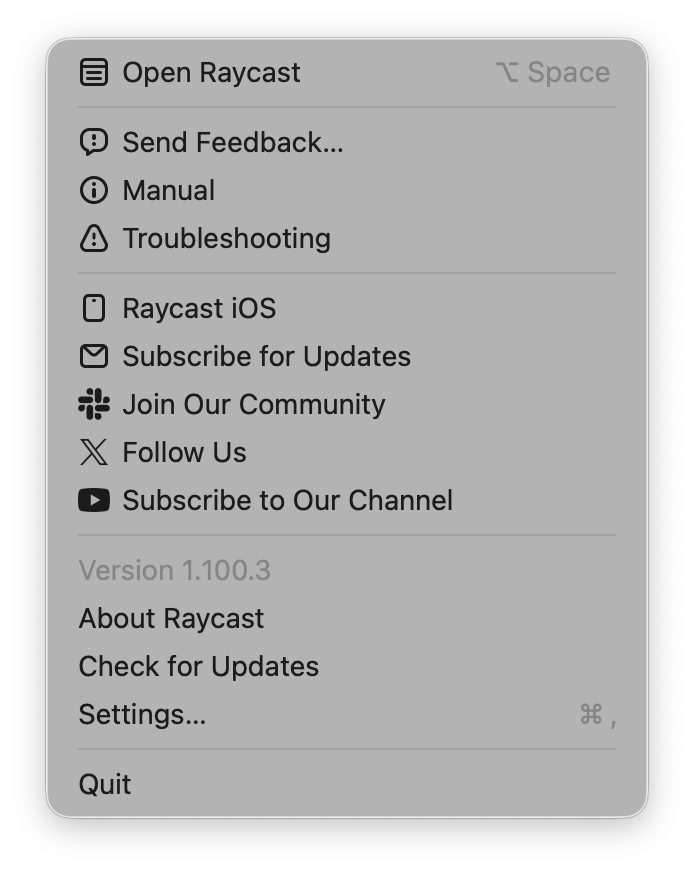
Task: Click the Open Raycast window icon
Action: tap(94, 72)
